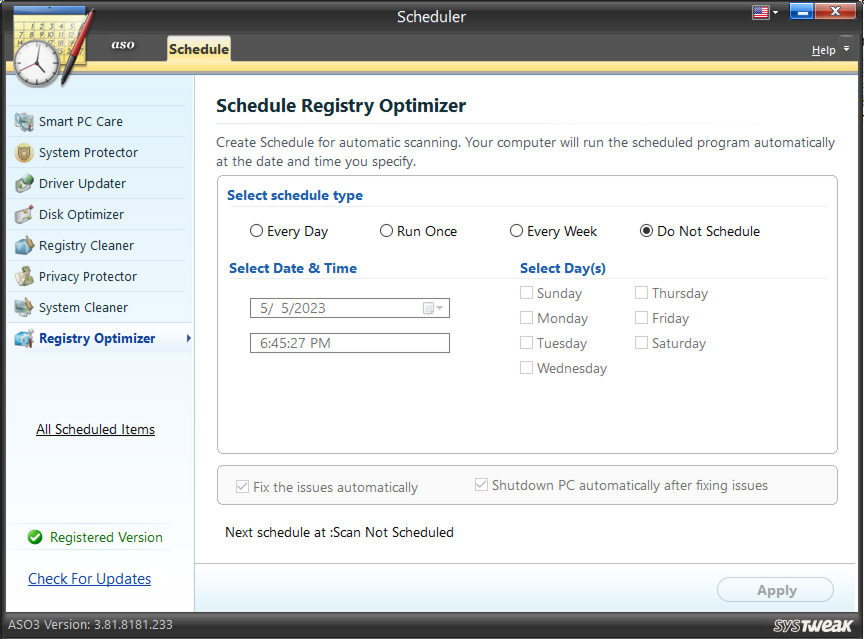This screenshot has height=639, width=864.
Task: Click the scheduled time field
Action: (349, 343)
